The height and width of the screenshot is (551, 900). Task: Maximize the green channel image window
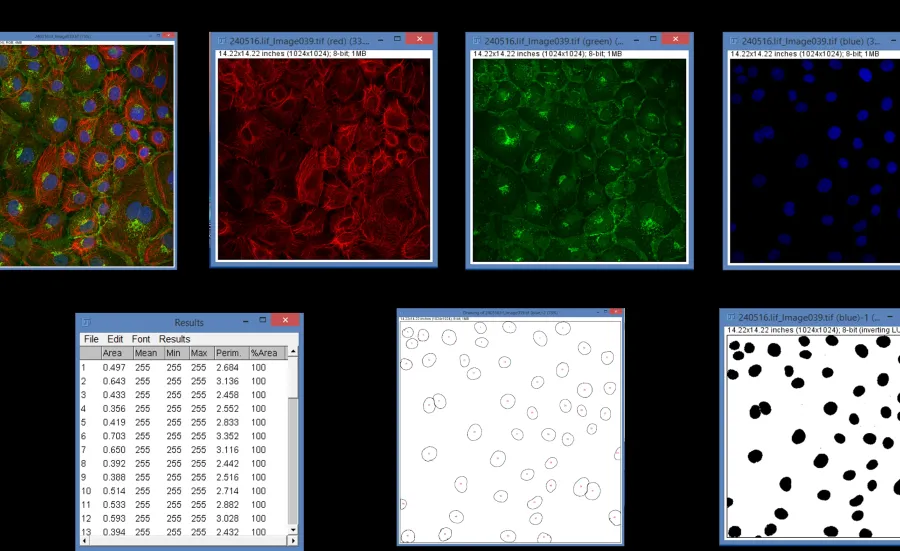[654, 40]
